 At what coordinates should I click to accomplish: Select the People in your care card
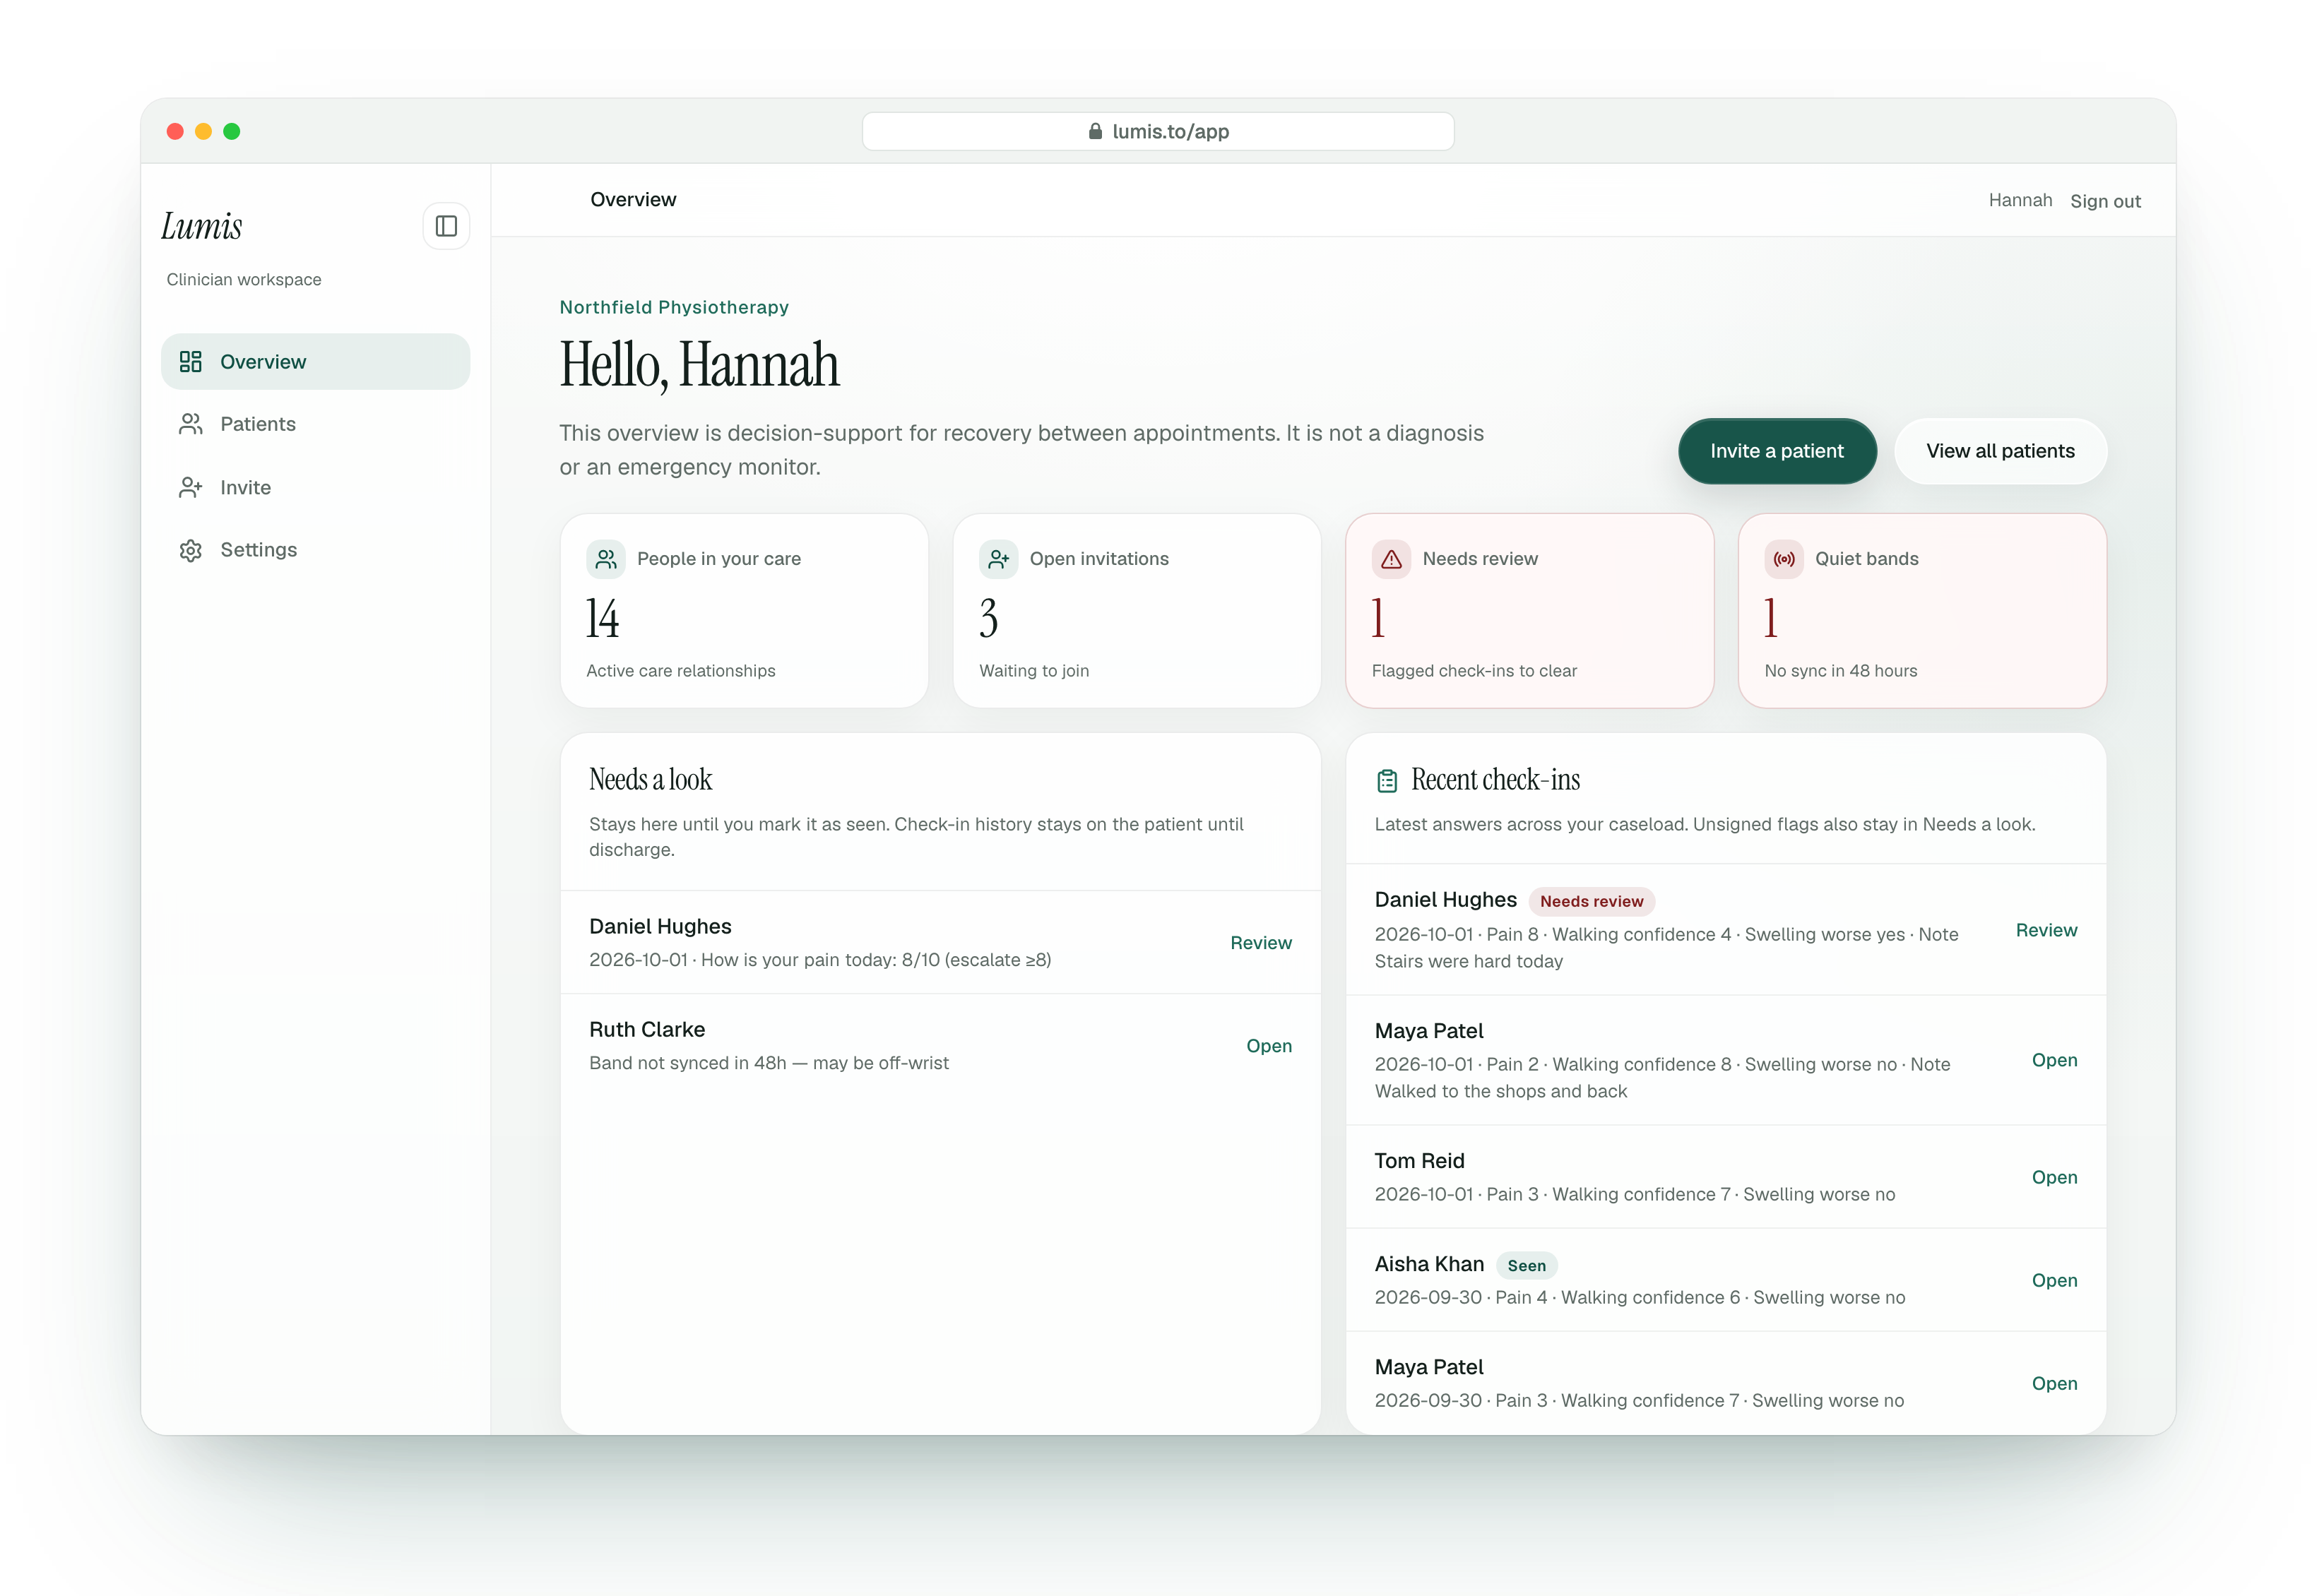[x=744, y=611]
